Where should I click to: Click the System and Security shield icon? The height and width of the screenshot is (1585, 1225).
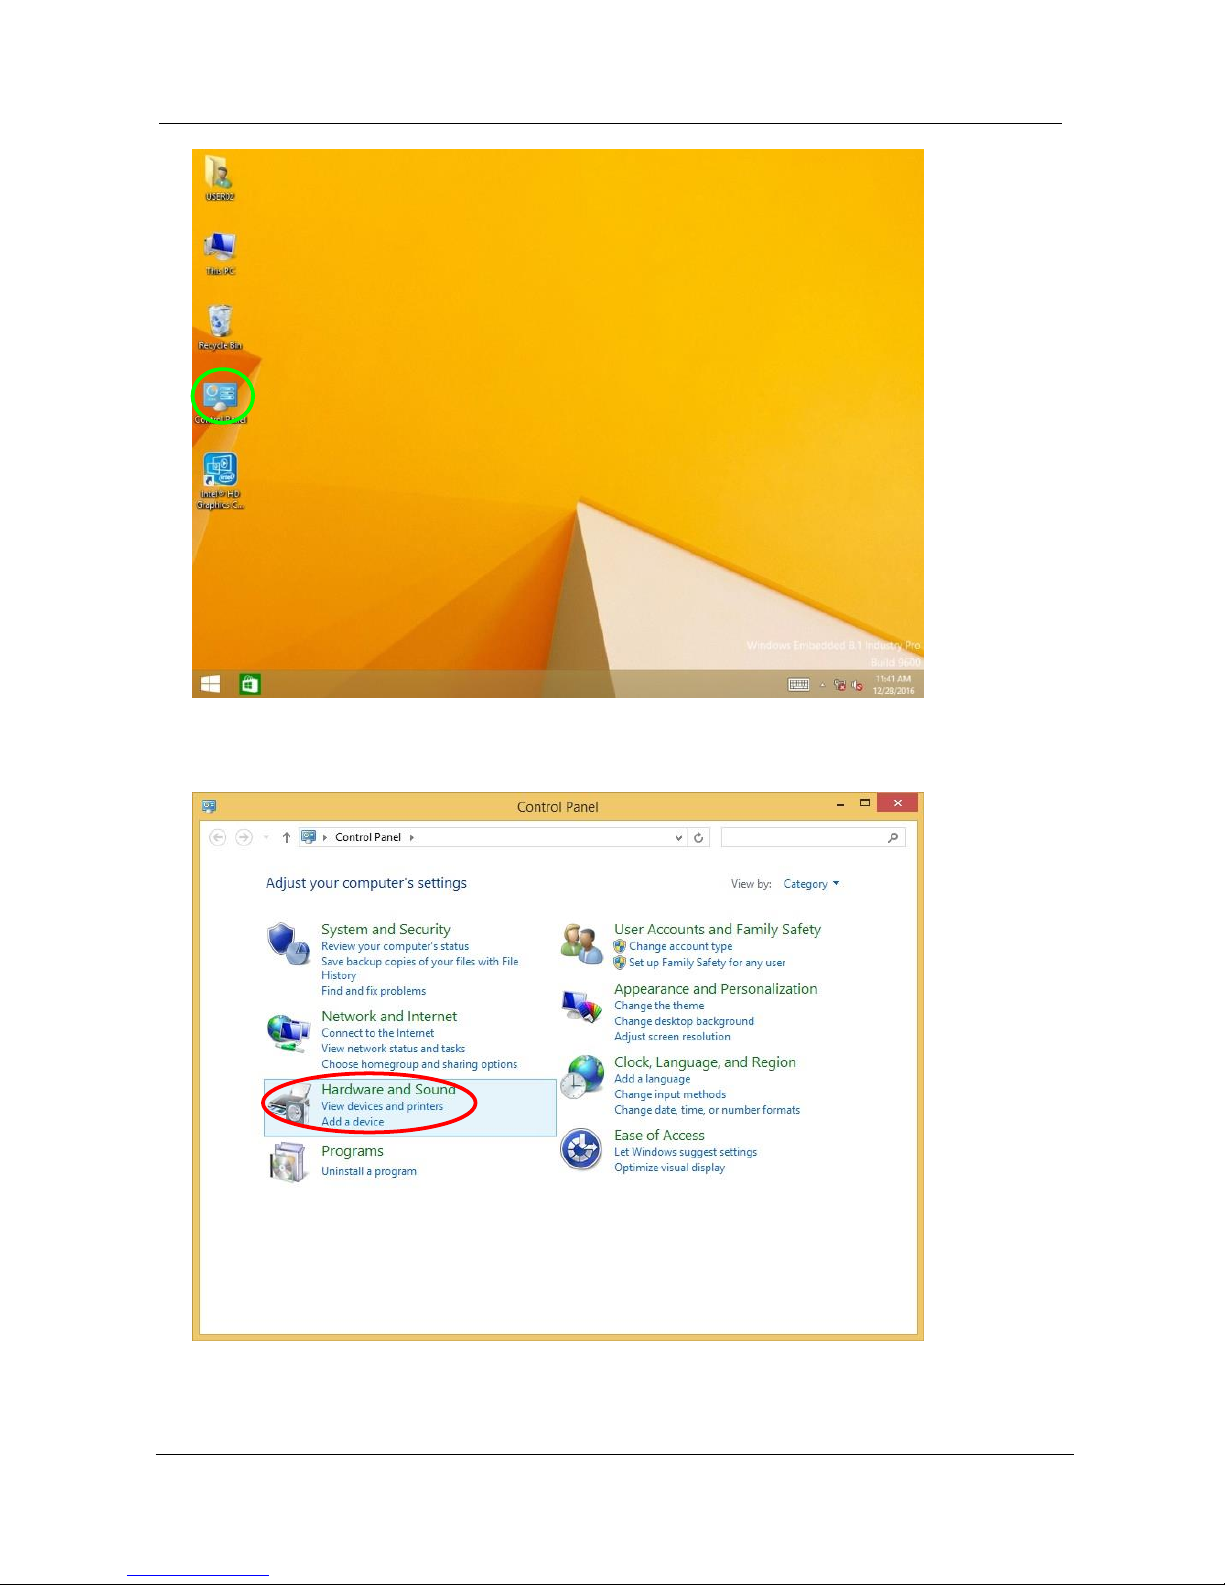(288, 943)
